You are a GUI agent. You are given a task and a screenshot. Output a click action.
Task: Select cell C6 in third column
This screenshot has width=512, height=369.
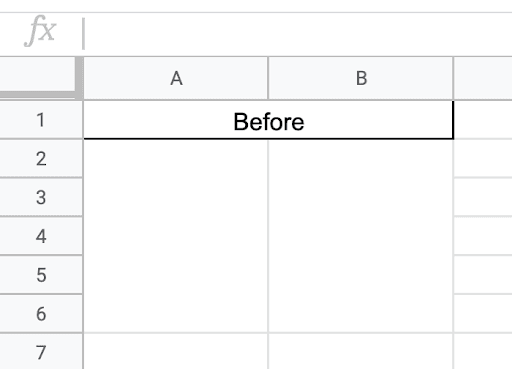click(x=483, y=314)
